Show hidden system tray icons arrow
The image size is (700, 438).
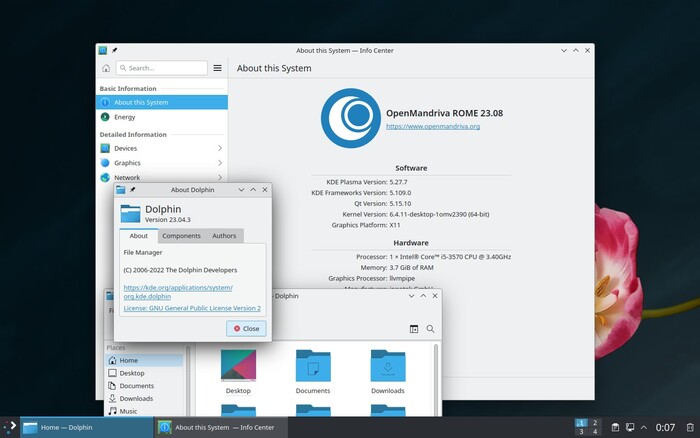(644, 427)
